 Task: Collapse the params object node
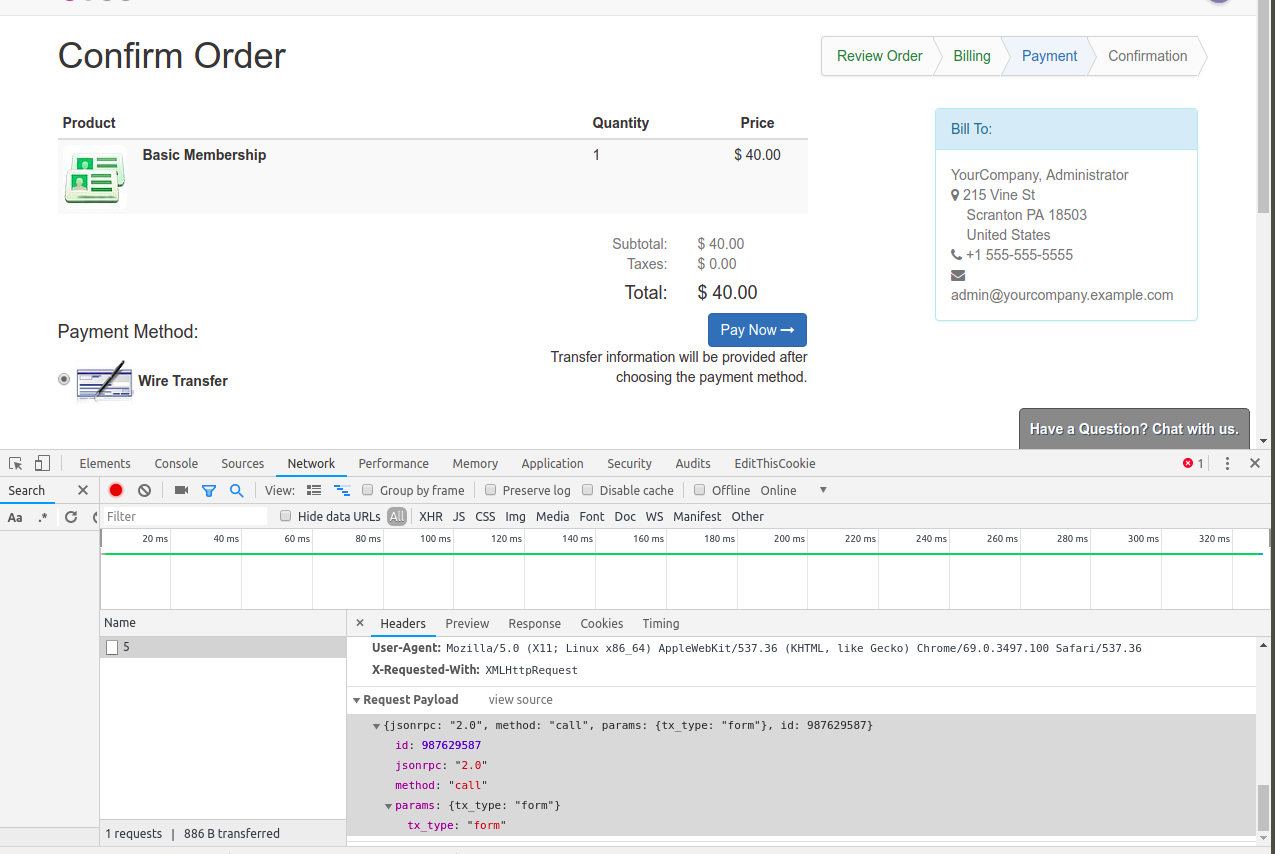point(389,805)
